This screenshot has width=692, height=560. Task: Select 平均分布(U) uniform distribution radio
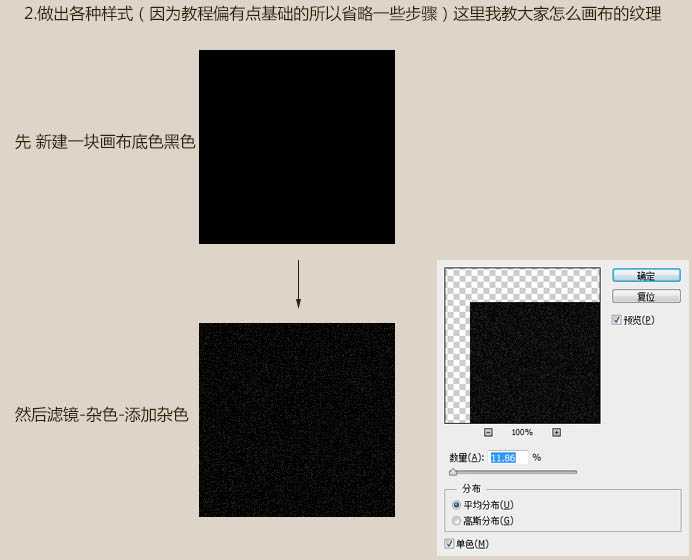point(456,504)
